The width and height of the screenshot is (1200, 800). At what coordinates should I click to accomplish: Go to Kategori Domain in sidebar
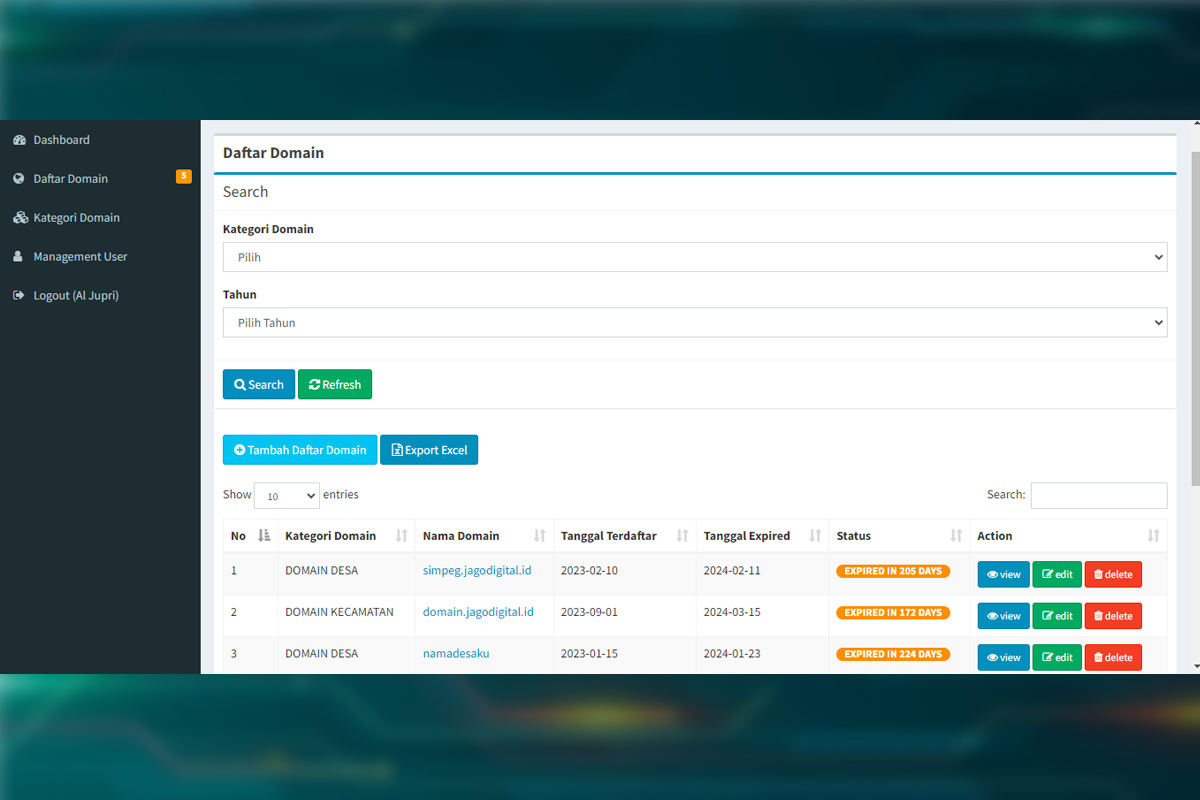pos(76,218)
